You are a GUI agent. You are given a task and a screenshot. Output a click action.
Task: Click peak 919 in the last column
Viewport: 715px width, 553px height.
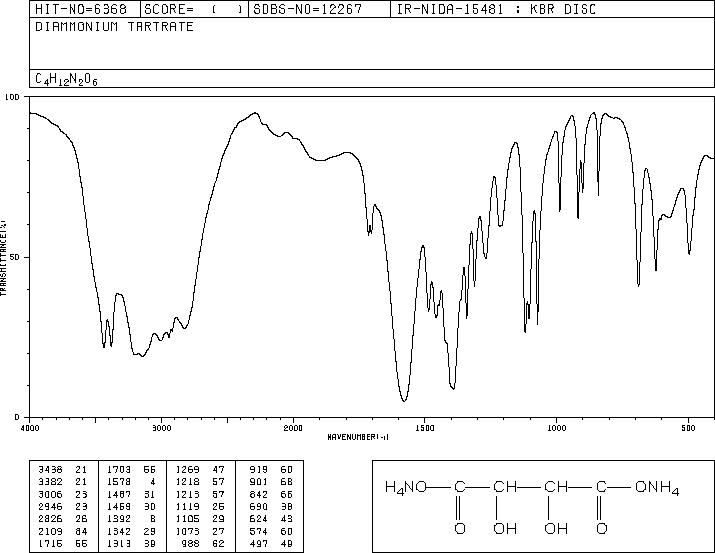coord(259,469)
